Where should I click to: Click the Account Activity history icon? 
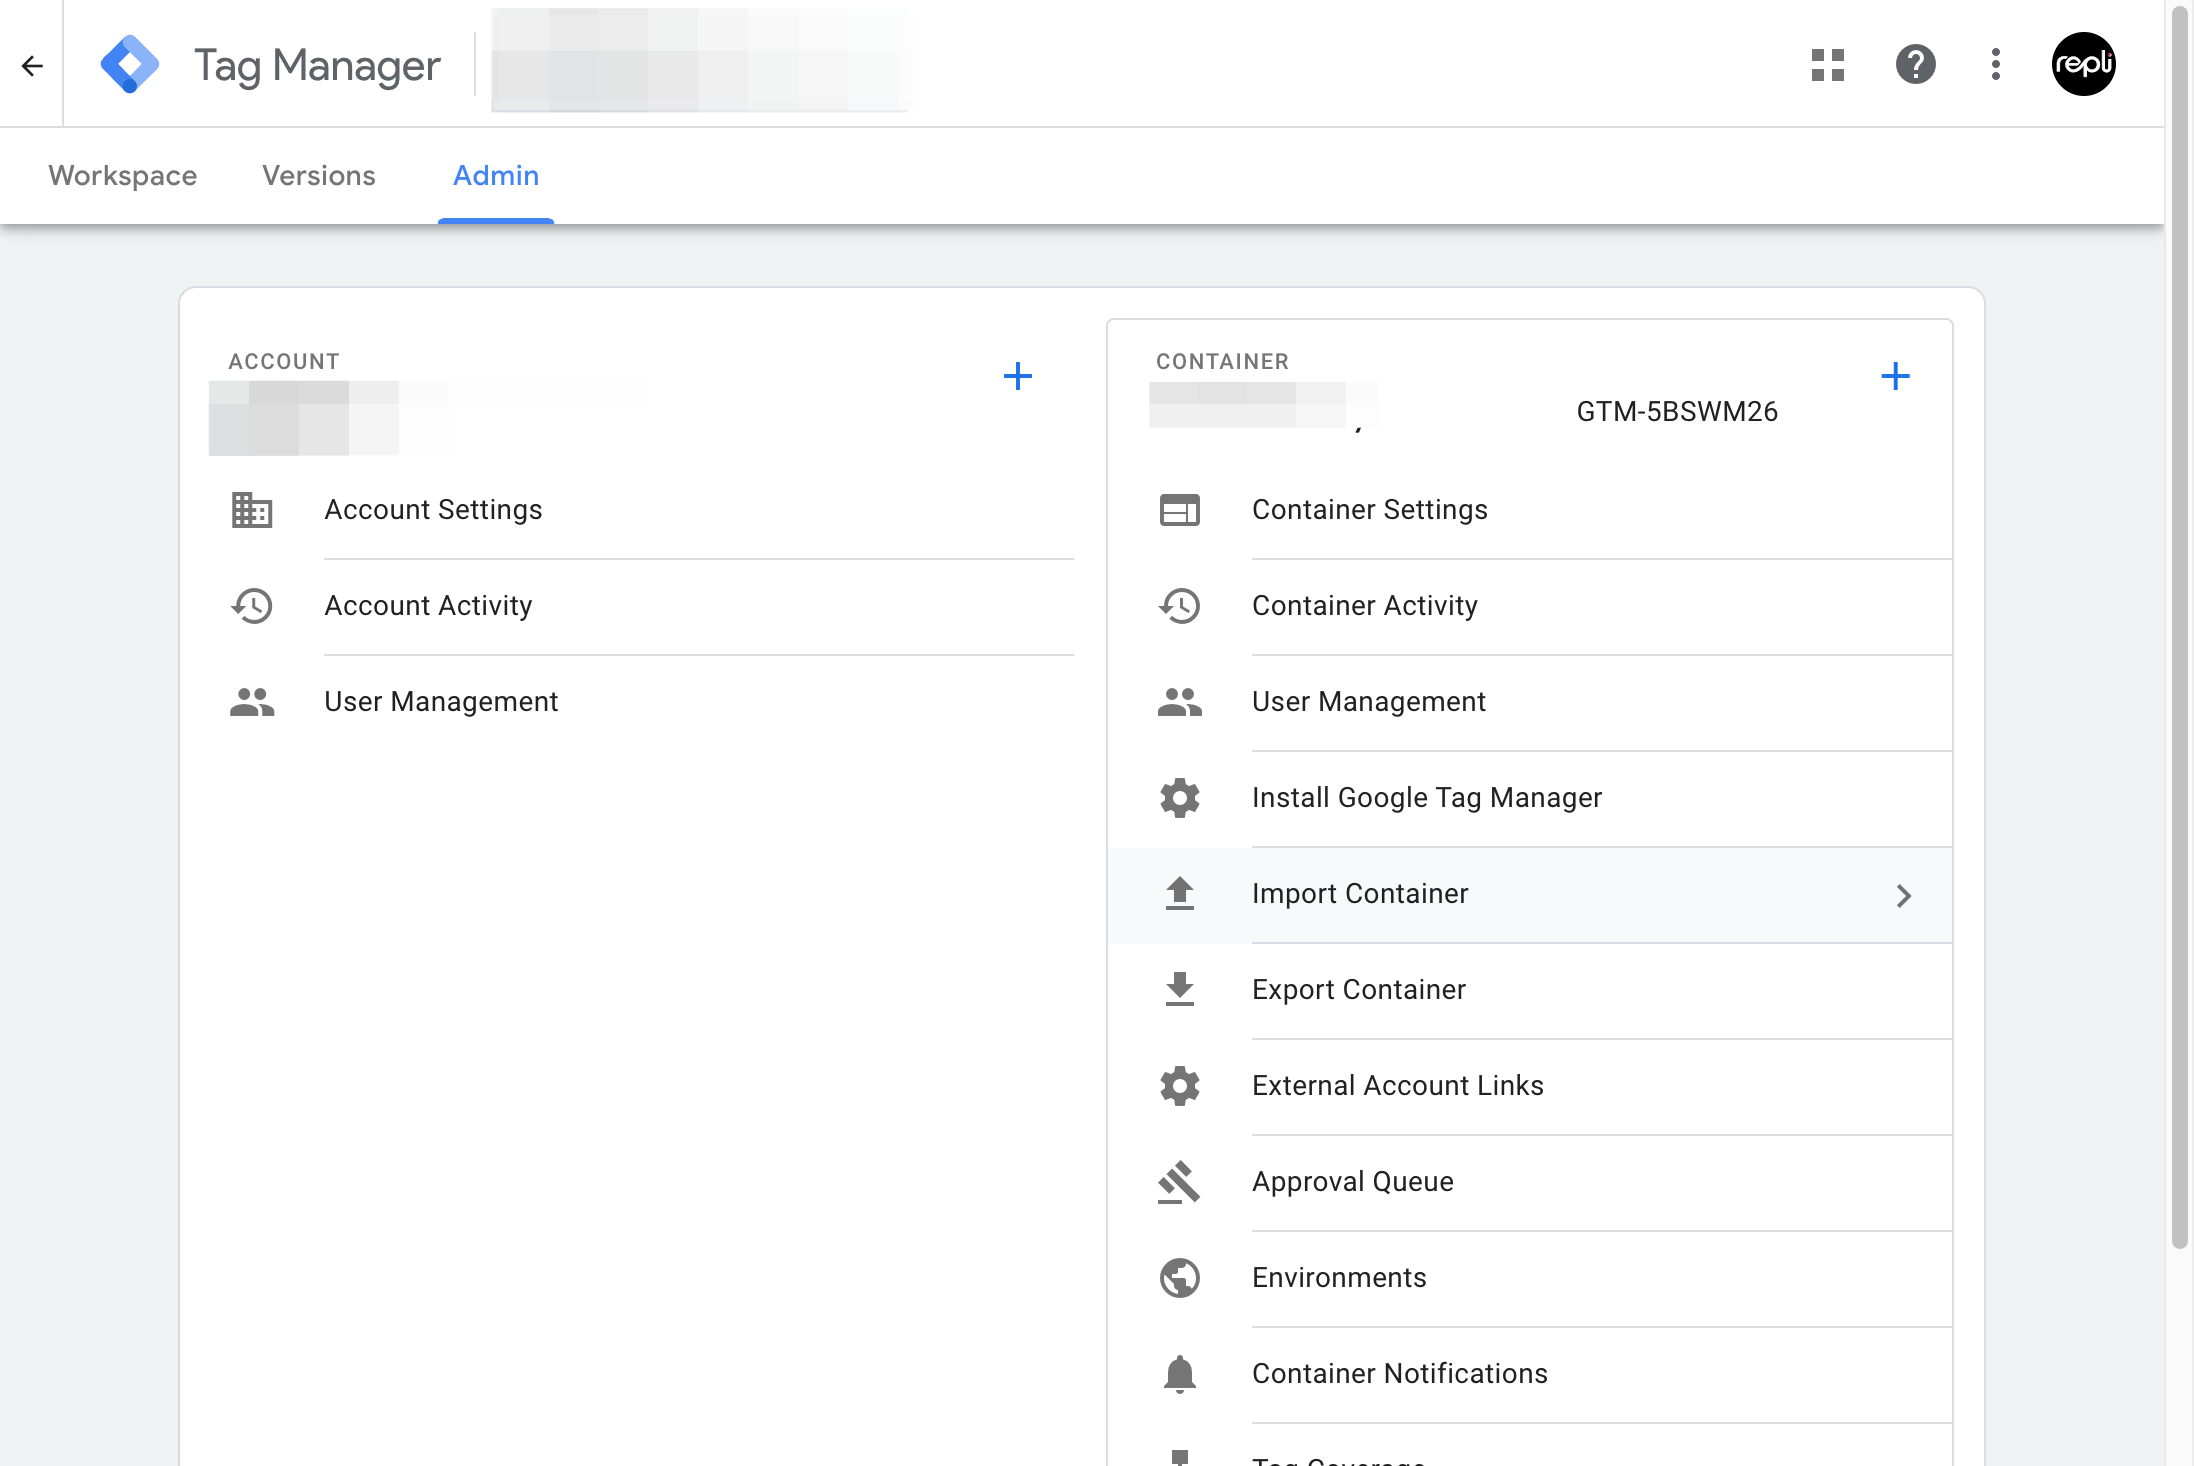pos(251,606)
